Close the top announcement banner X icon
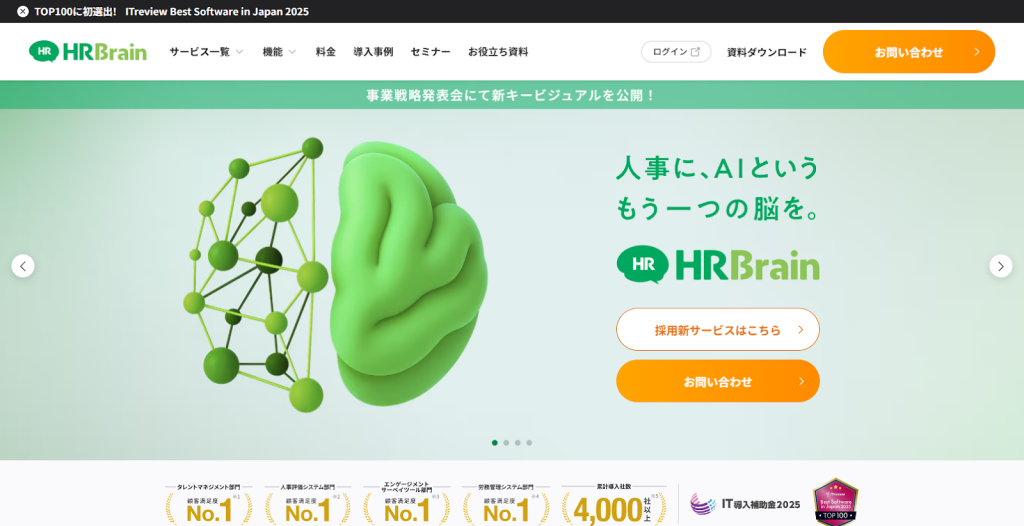Screen dimensions: 1024x526 click(x=23, y=12)
